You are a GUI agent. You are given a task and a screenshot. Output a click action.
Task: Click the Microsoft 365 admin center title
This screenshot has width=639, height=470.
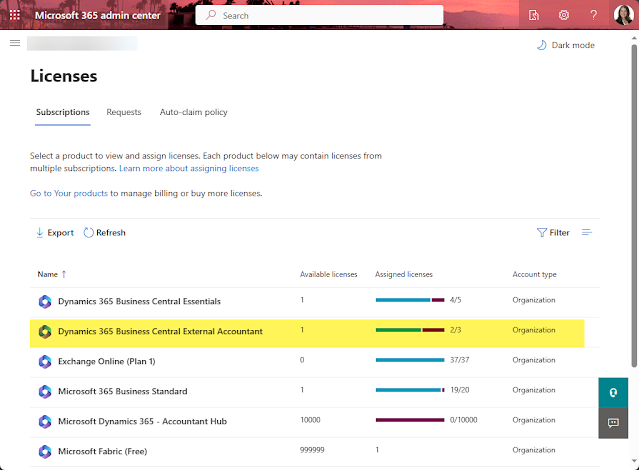click(x=97, y=15)
